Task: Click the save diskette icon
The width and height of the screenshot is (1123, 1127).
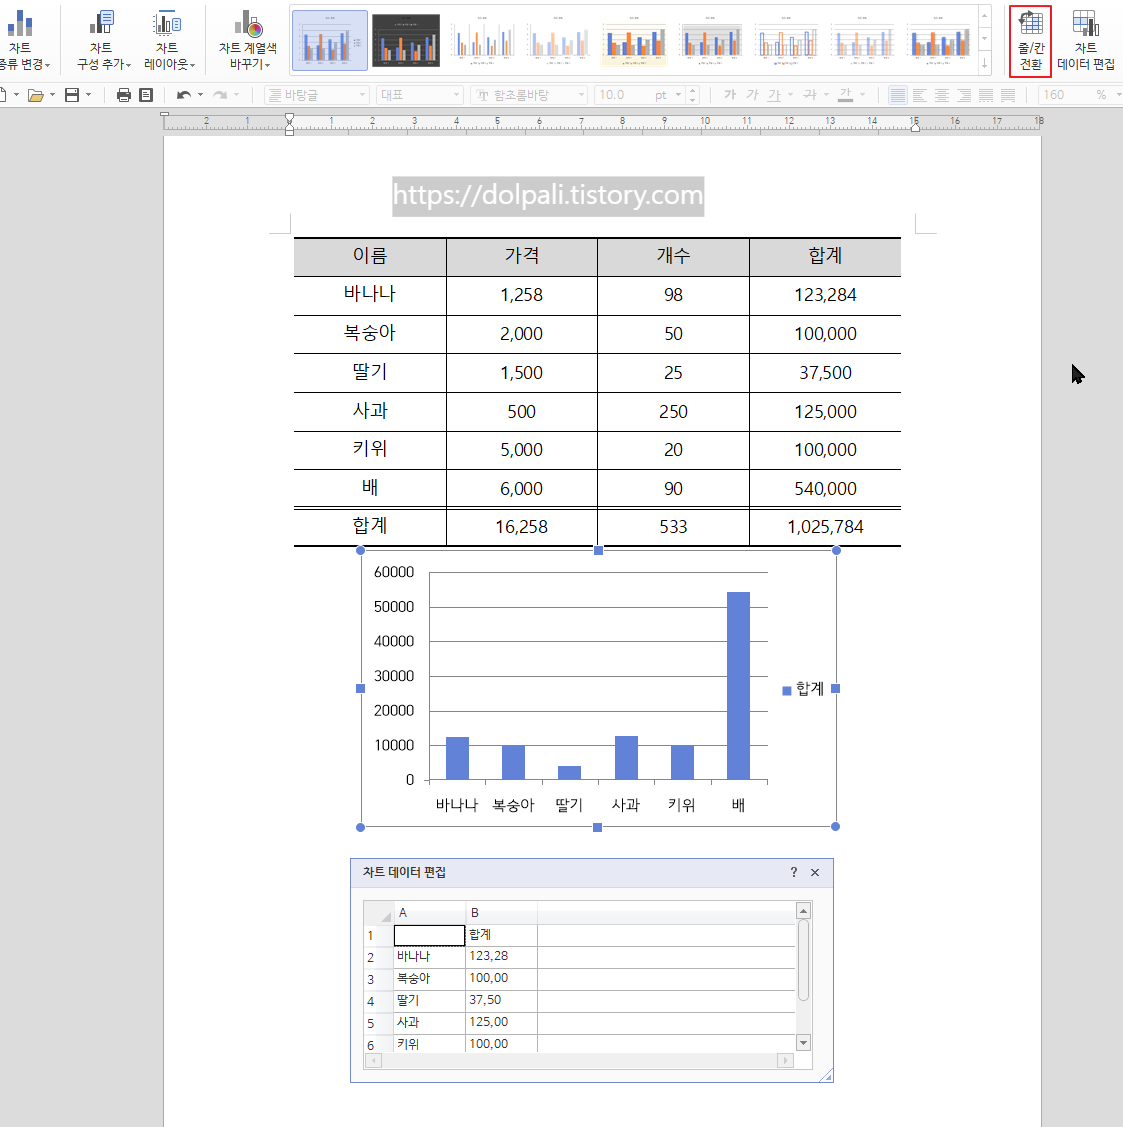Action: (x=72, y=95)
